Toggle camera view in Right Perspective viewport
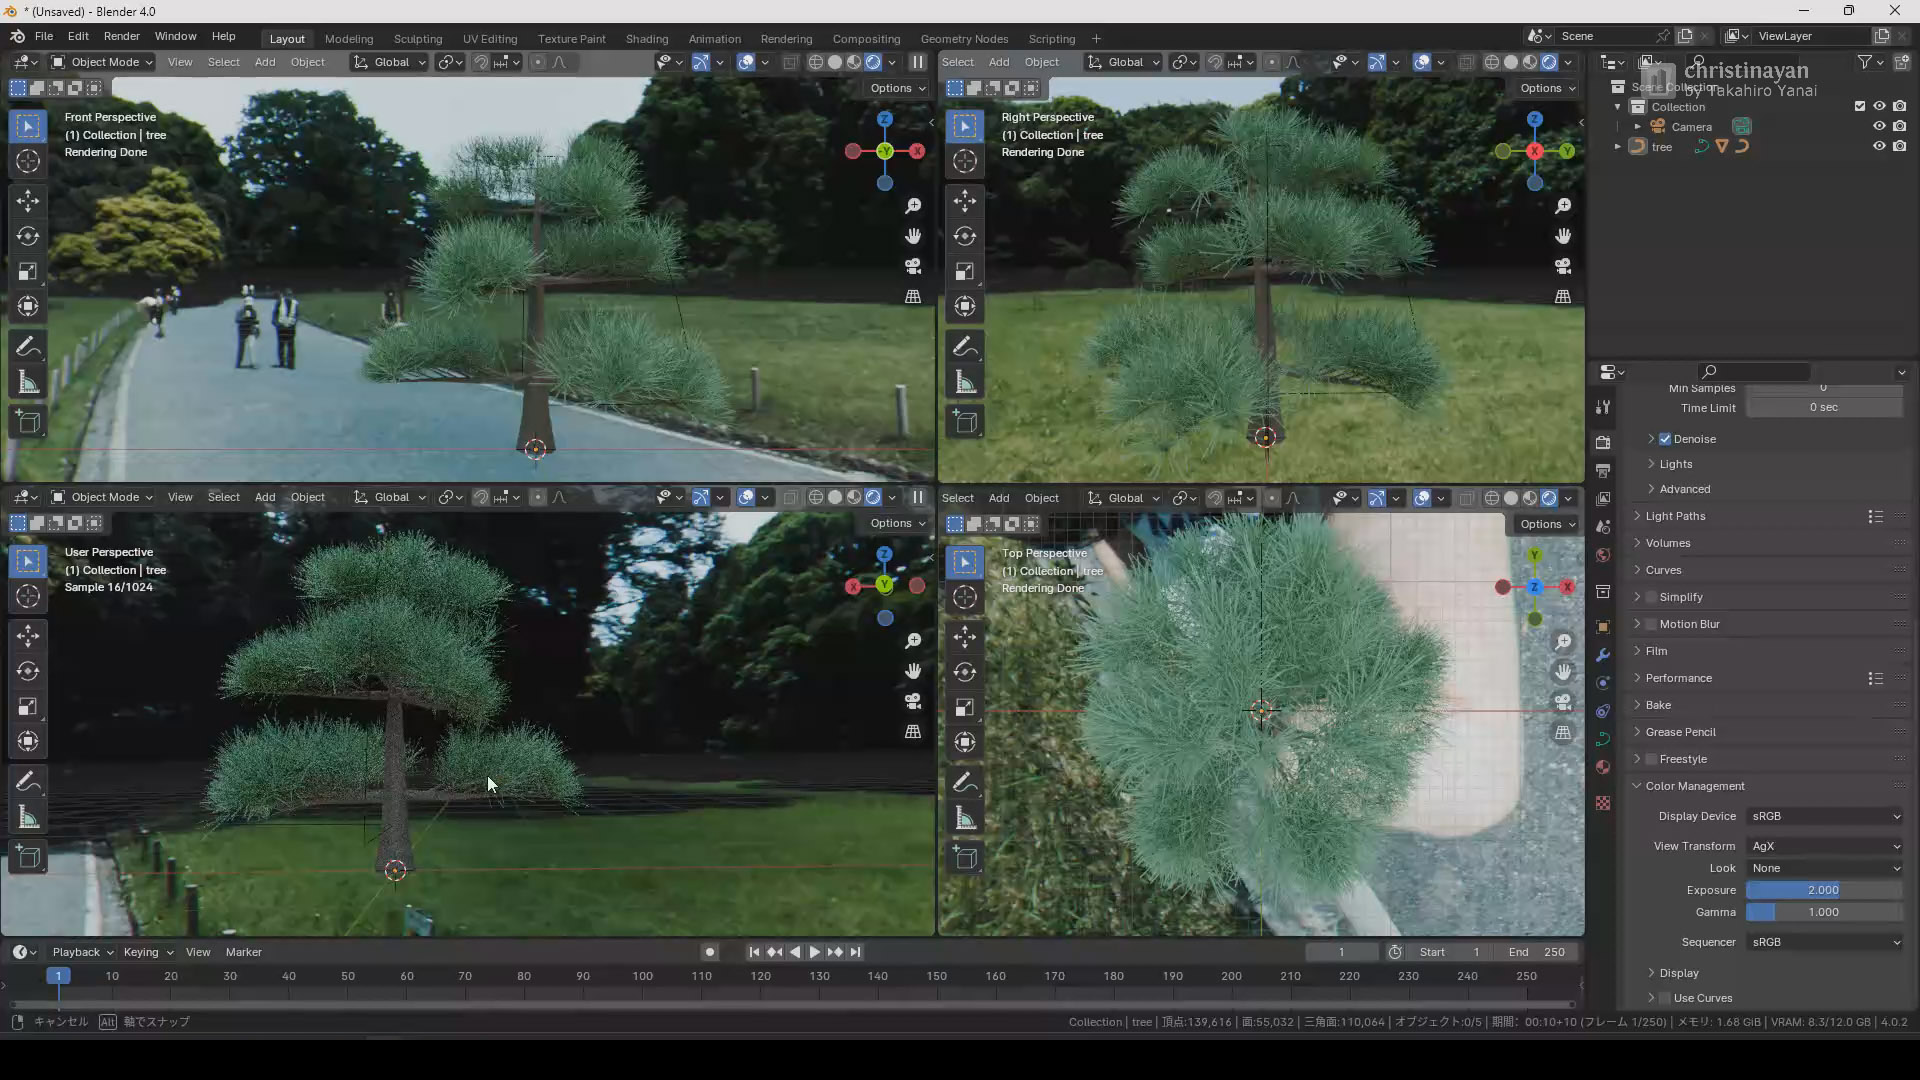 [1563, 267]
